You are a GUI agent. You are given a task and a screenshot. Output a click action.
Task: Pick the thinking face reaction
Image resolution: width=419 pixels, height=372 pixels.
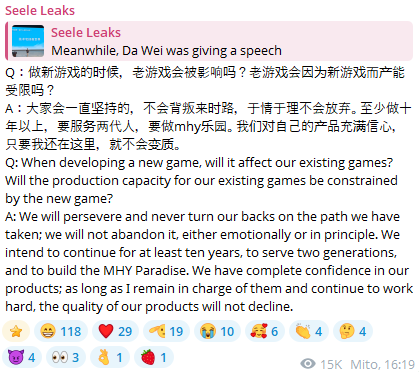pyautogui.click(x=353, y=331)
